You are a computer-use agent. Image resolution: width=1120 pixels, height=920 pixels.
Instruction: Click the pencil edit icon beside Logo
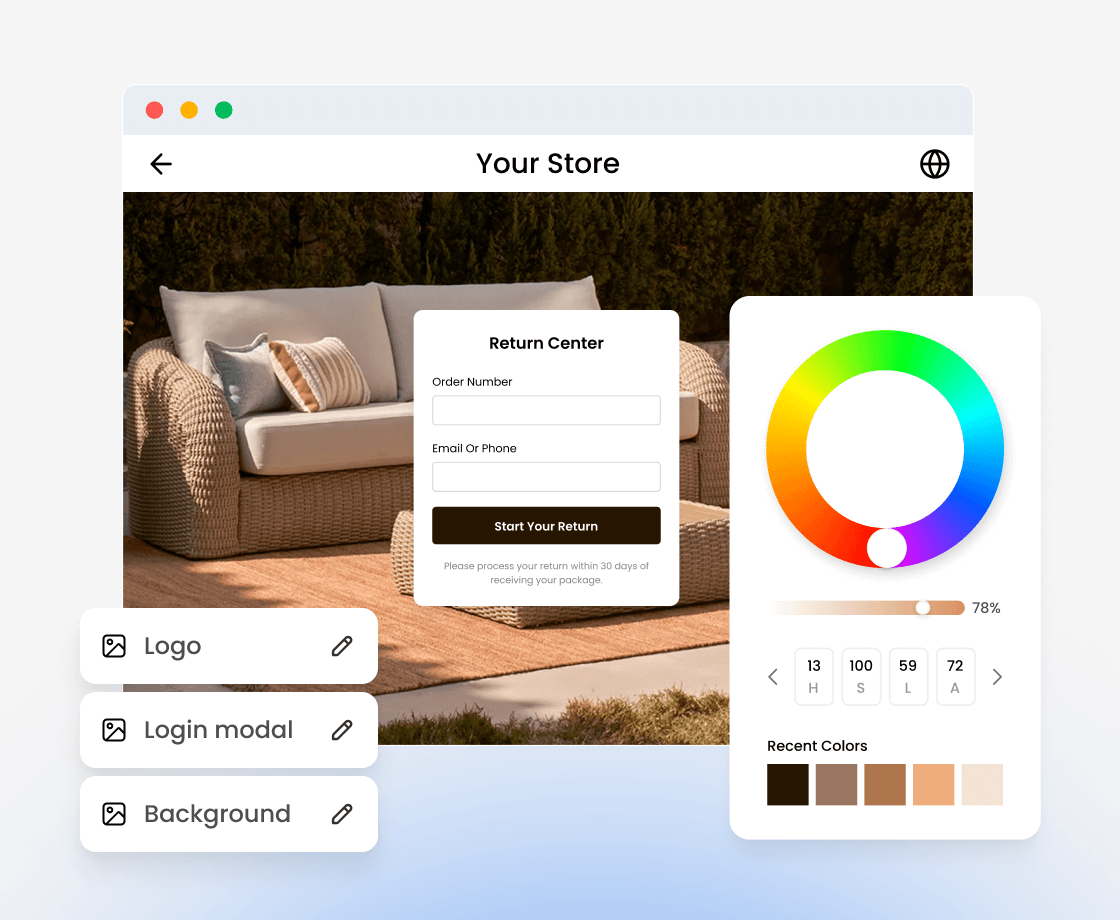point(342,646)
